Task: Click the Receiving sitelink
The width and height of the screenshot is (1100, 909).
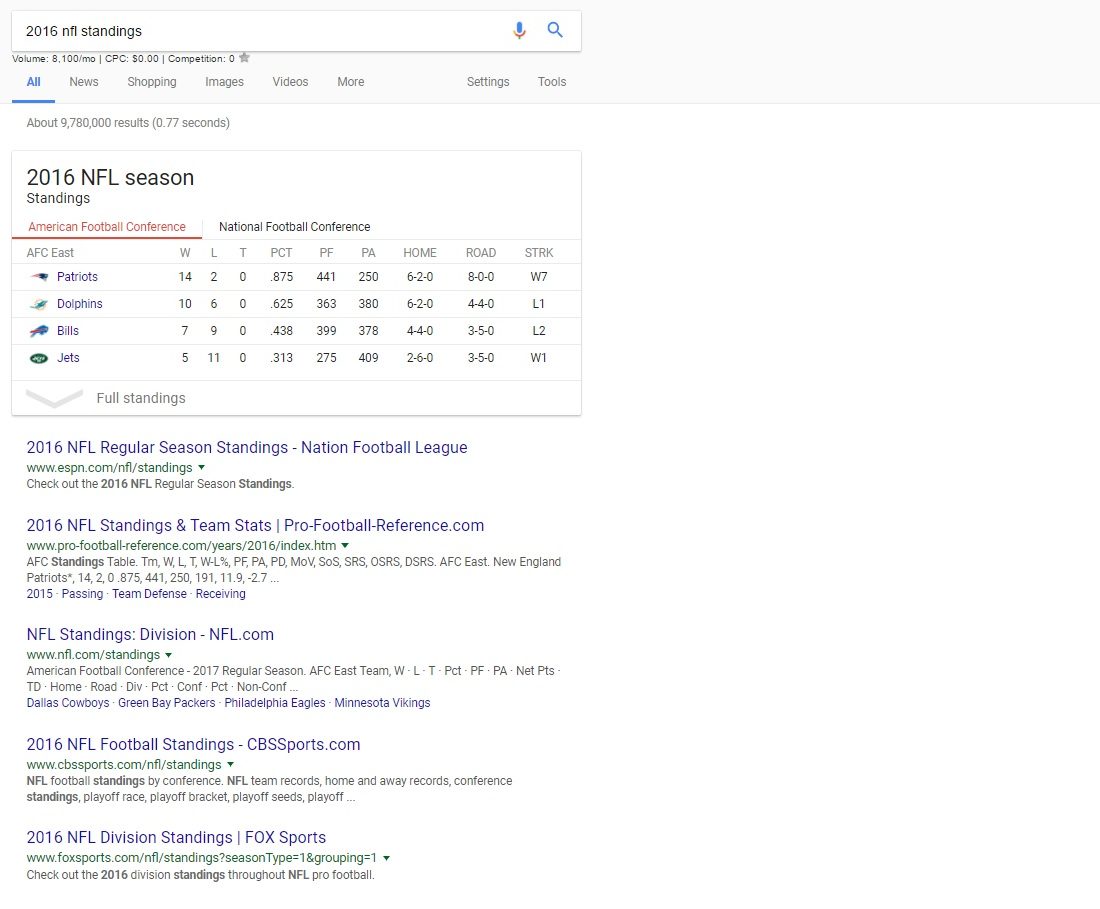Action: (220, 593)
